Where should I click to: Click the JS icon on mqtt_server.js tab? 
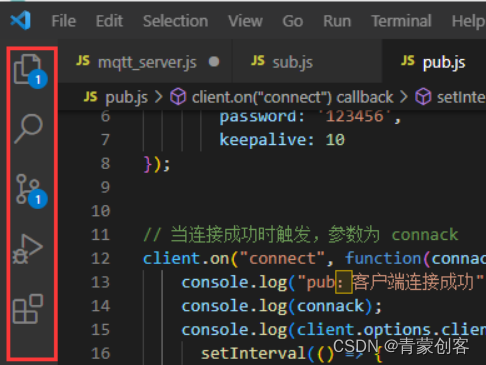pyautogui.click(x=83, y=61)
